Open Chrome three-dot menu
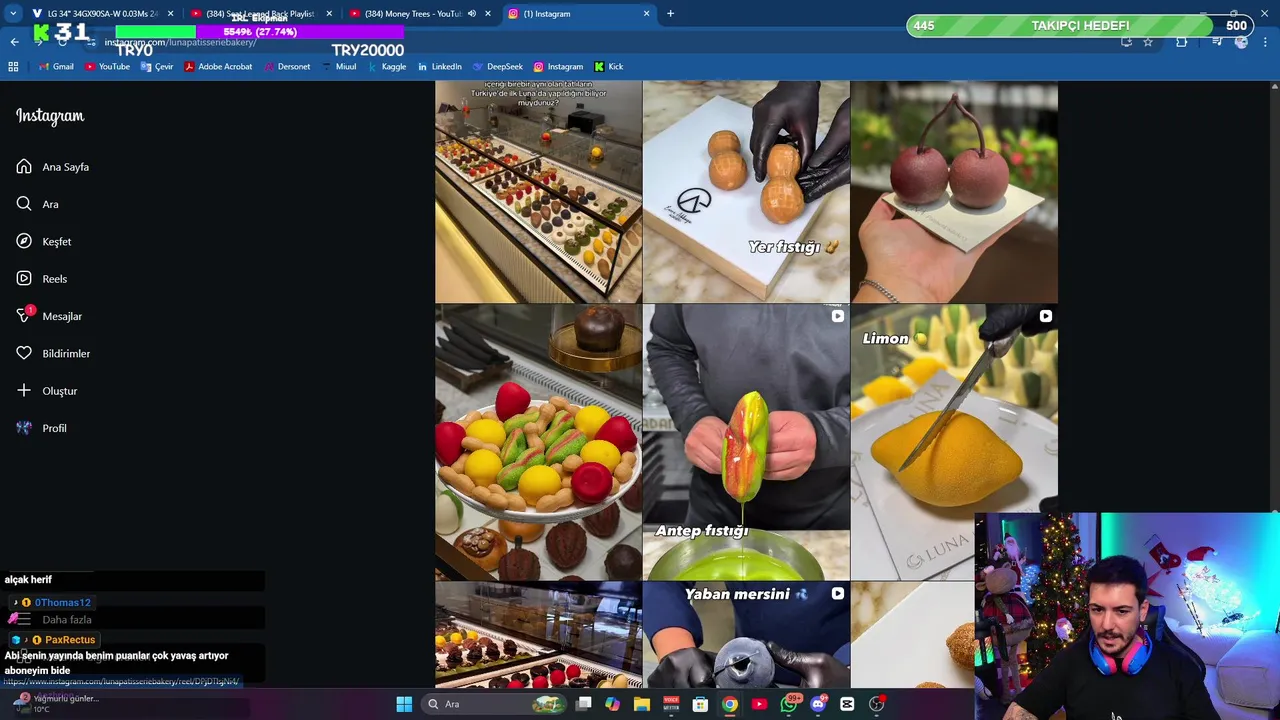This screenshot has height=720, width=1280. click(1265, 42)
